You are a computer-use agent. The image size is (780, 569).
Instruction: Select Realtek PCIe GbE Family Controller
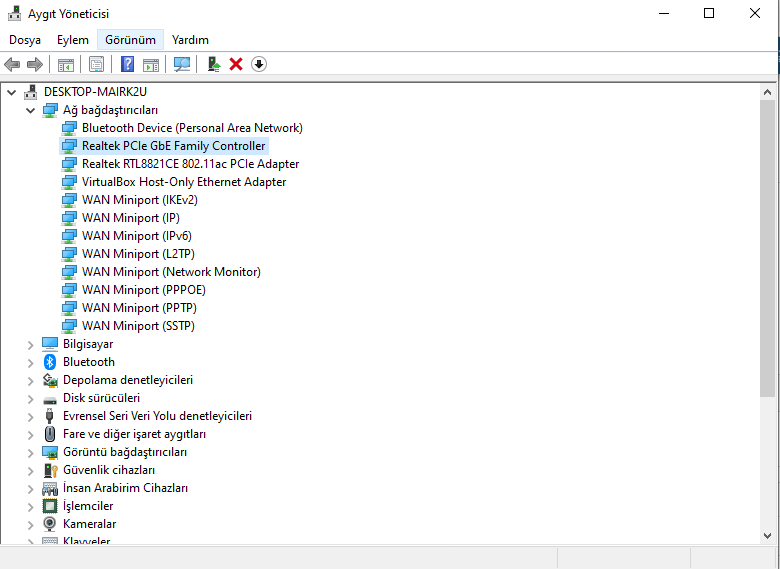click(x=174, y=146)
